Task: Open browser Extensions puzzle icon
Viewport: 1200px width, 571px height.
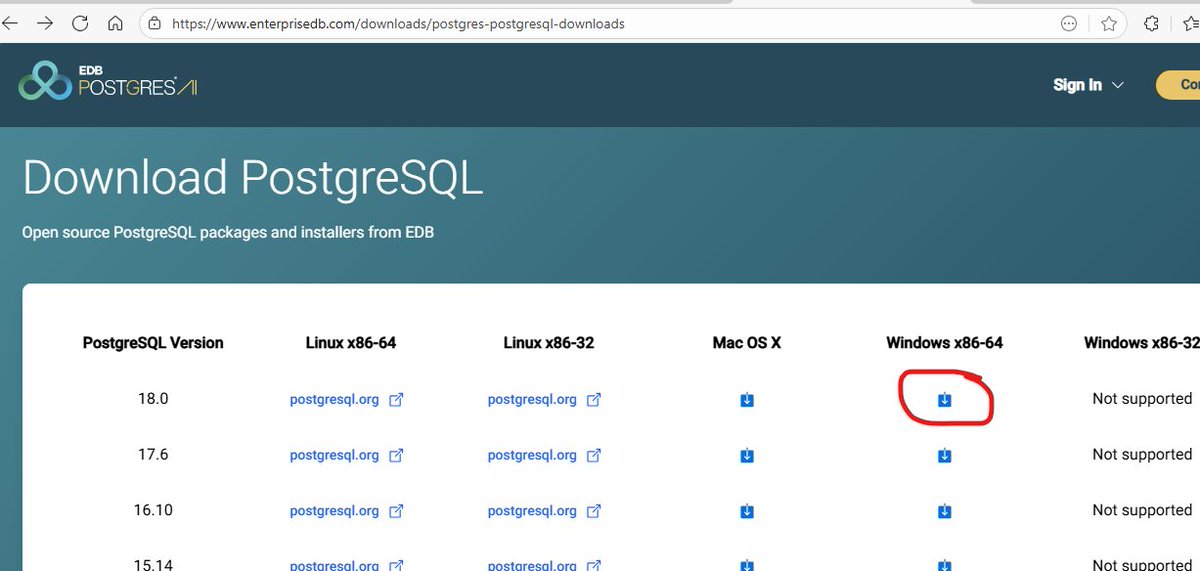Action: [x=1151, y=23]
